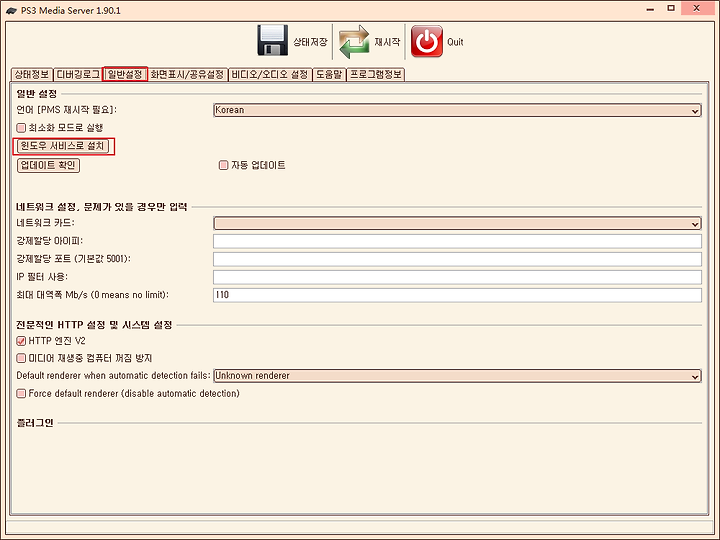Focus the 강제할당 아이피 input field
Viewport: 720px width, 540px height.
(457, 241)
